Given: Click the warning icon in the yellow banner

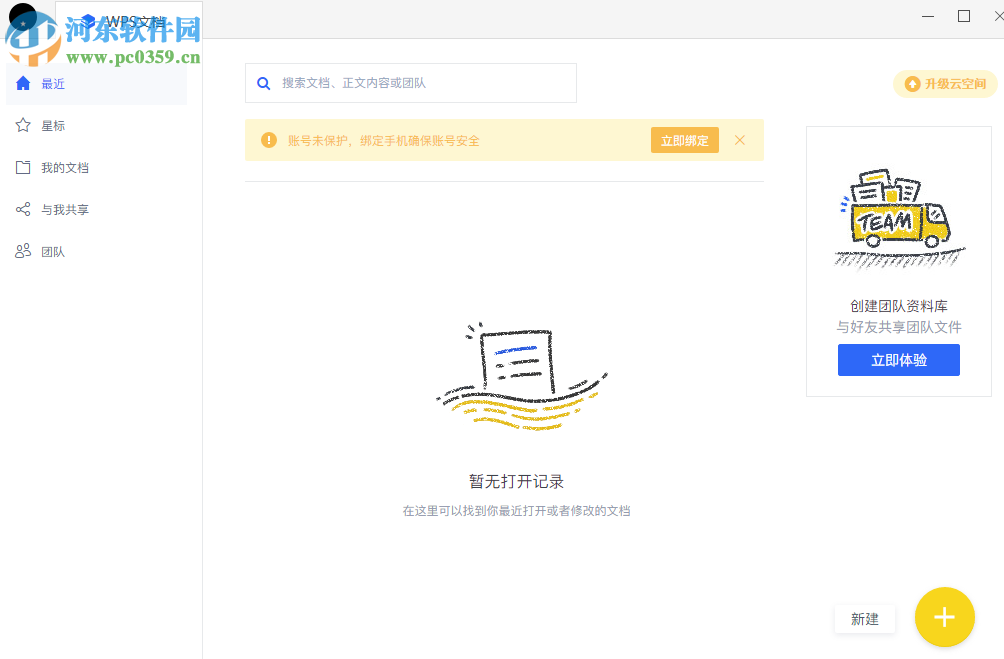Looking at the screenshot, I should coord(269,140).
